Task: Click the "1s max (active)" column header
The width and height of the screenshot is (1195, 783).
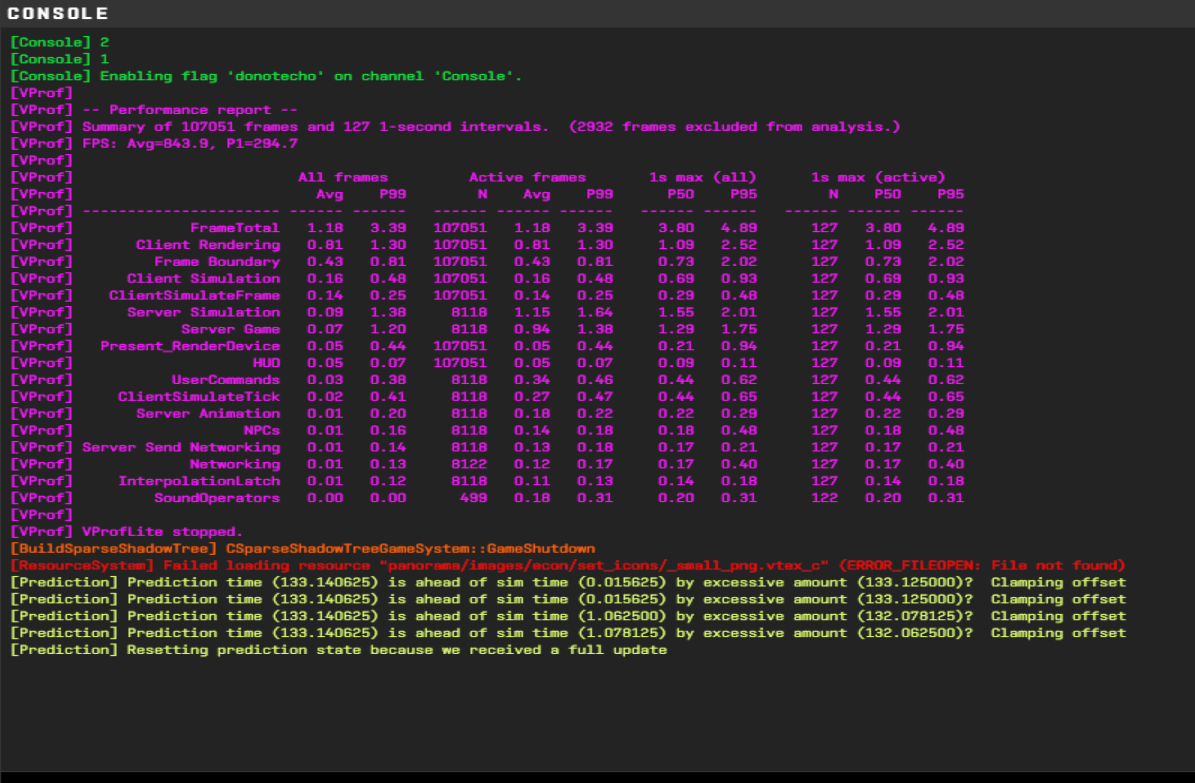Action: [x=878, y=177]
